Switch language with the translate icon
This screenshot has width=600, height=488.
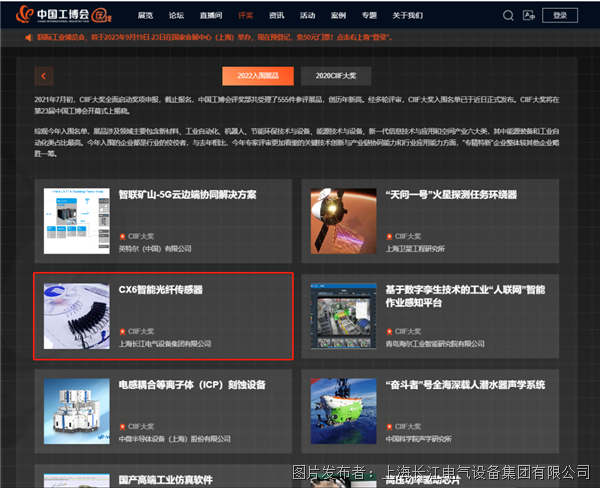point(528,16)
